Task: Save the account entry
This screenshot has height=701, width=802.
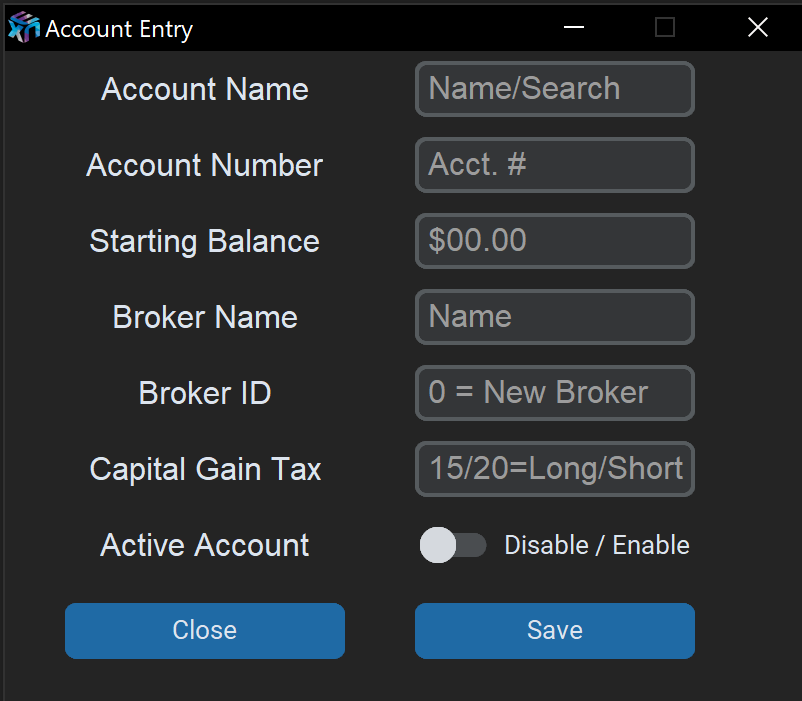Action: pos(554,630)
